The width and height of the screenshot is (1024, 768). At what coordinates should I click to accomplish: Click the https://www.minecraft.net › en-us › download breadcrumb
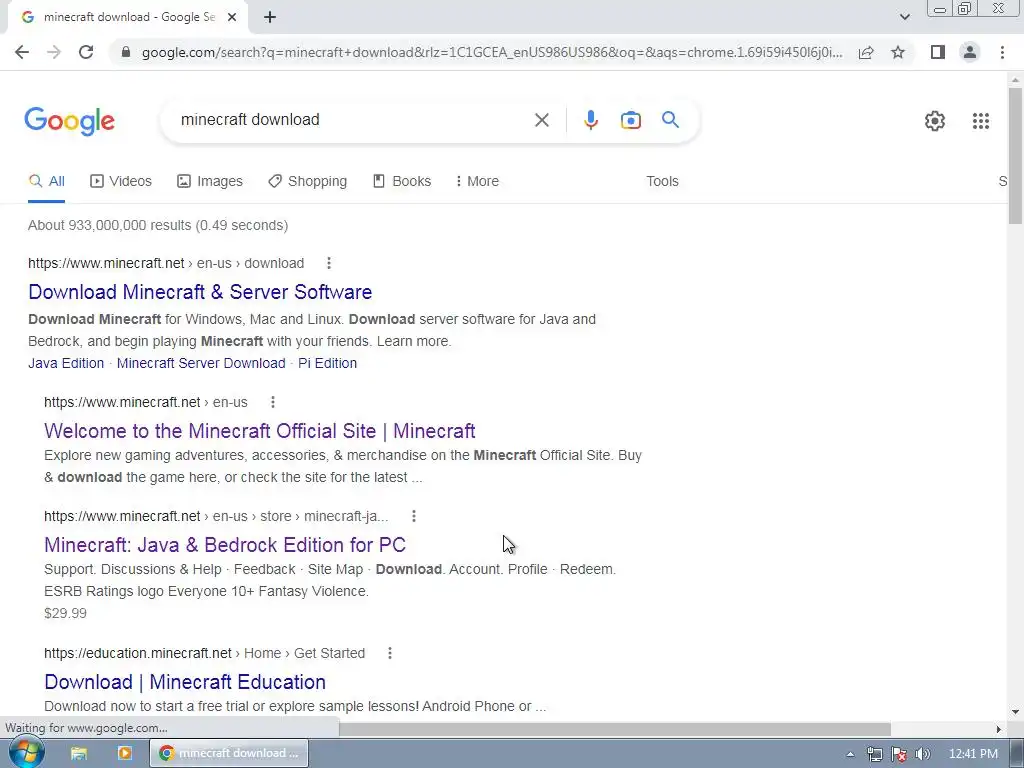tap(166, 263)
